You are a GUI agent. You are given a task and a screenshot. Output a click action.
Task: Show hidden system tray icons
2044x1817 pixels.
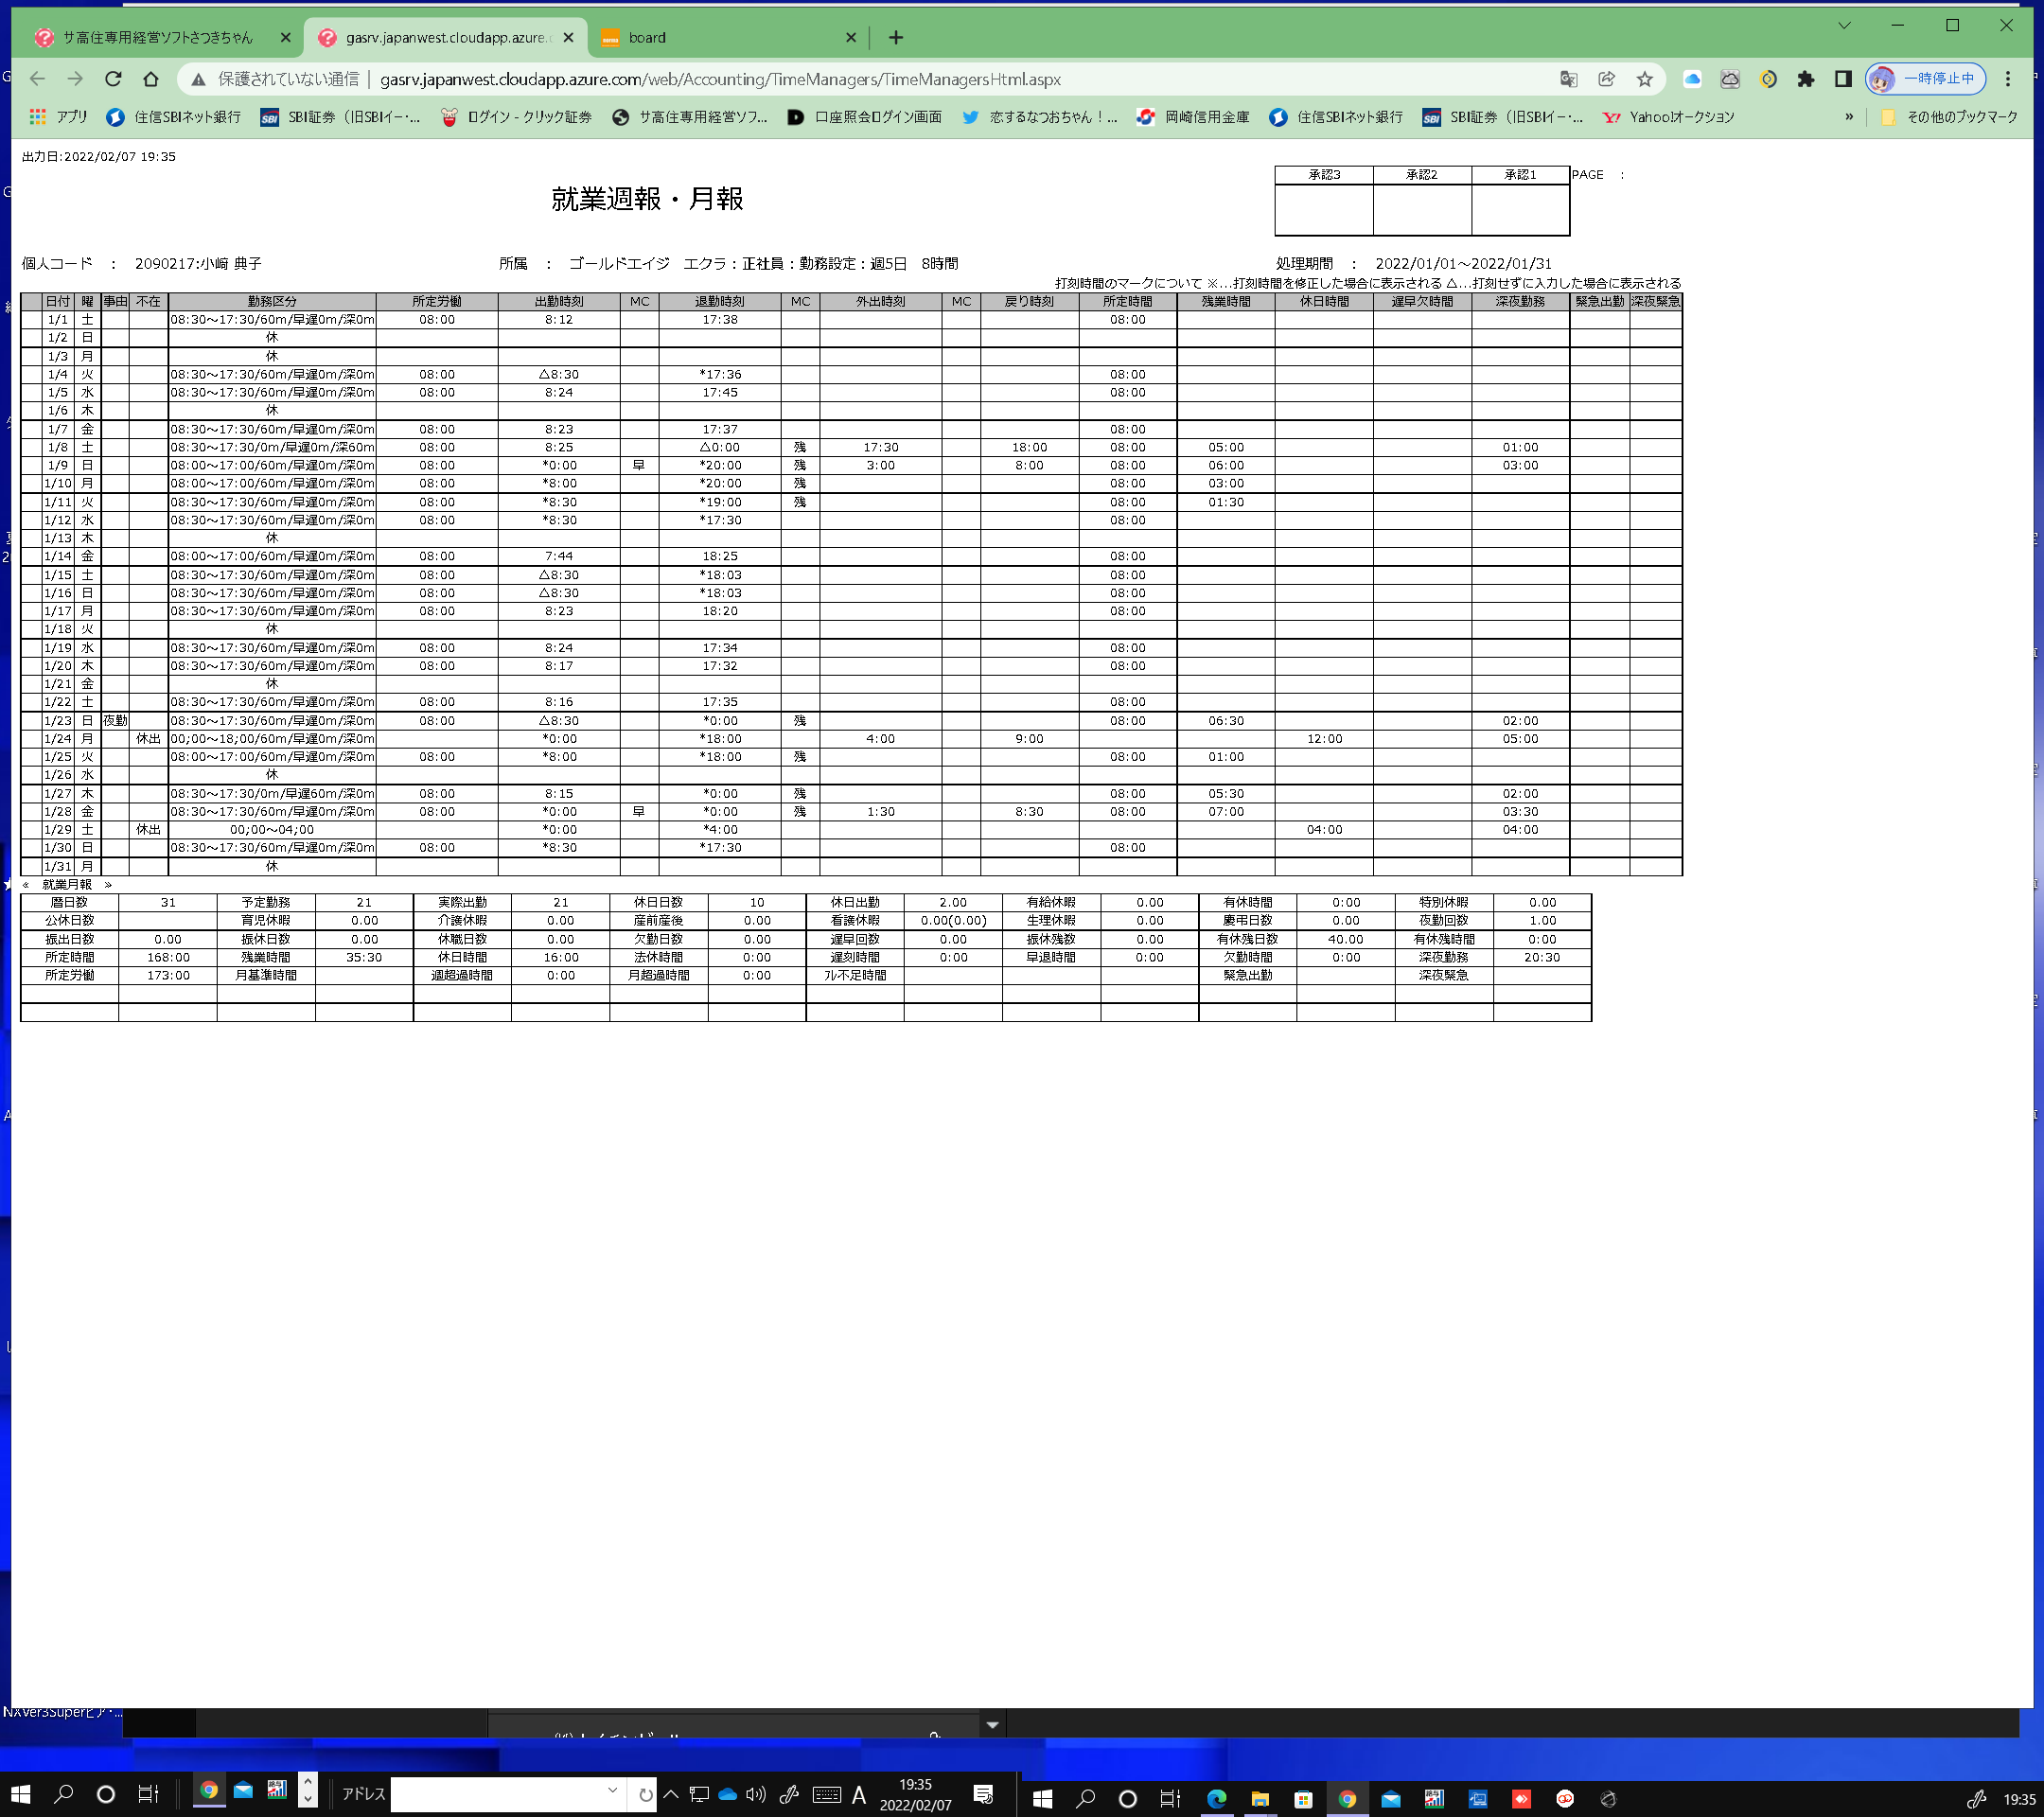point(671,1794)
